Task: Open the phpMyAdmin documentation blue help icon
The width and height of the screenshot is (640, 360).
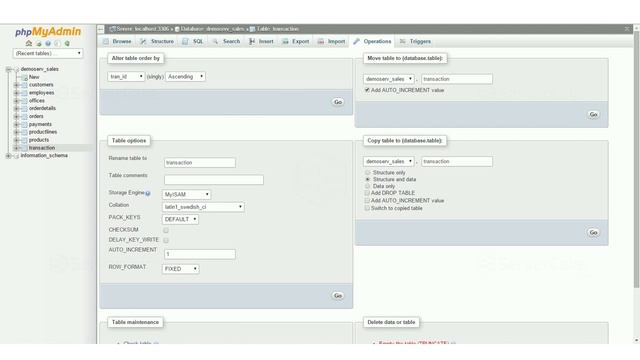Action: tap(48, 43)
